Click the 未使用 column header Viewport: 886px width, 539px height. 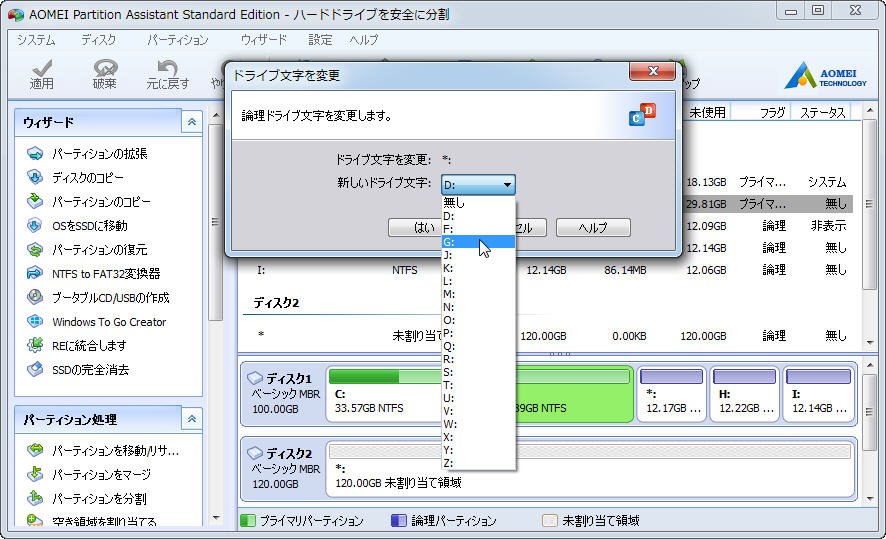pos(707,112)
